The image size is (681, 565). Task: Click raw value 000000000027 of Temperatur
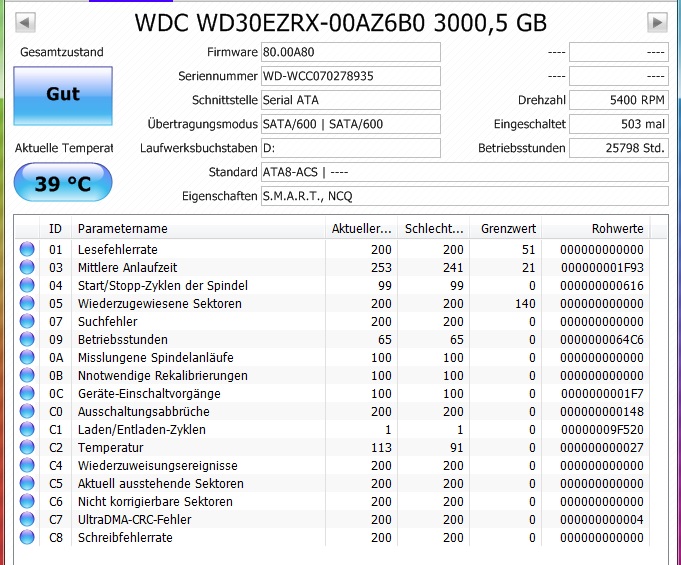(x=602, y=448)
